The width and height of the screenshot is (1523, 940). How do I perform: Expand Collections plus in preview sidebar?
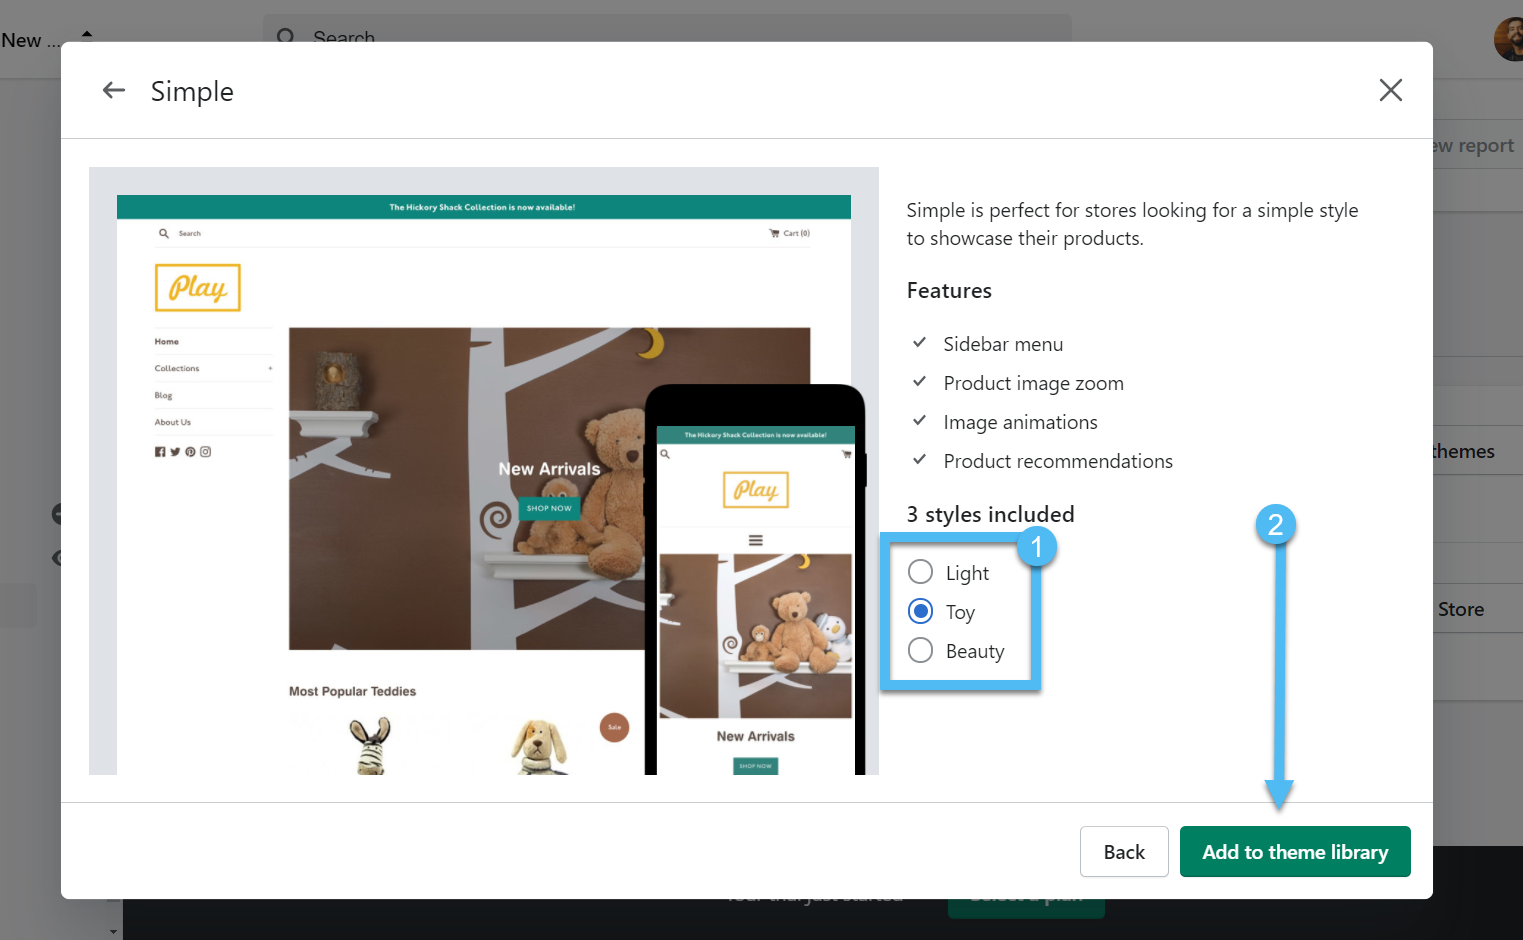tap(270, 369)
